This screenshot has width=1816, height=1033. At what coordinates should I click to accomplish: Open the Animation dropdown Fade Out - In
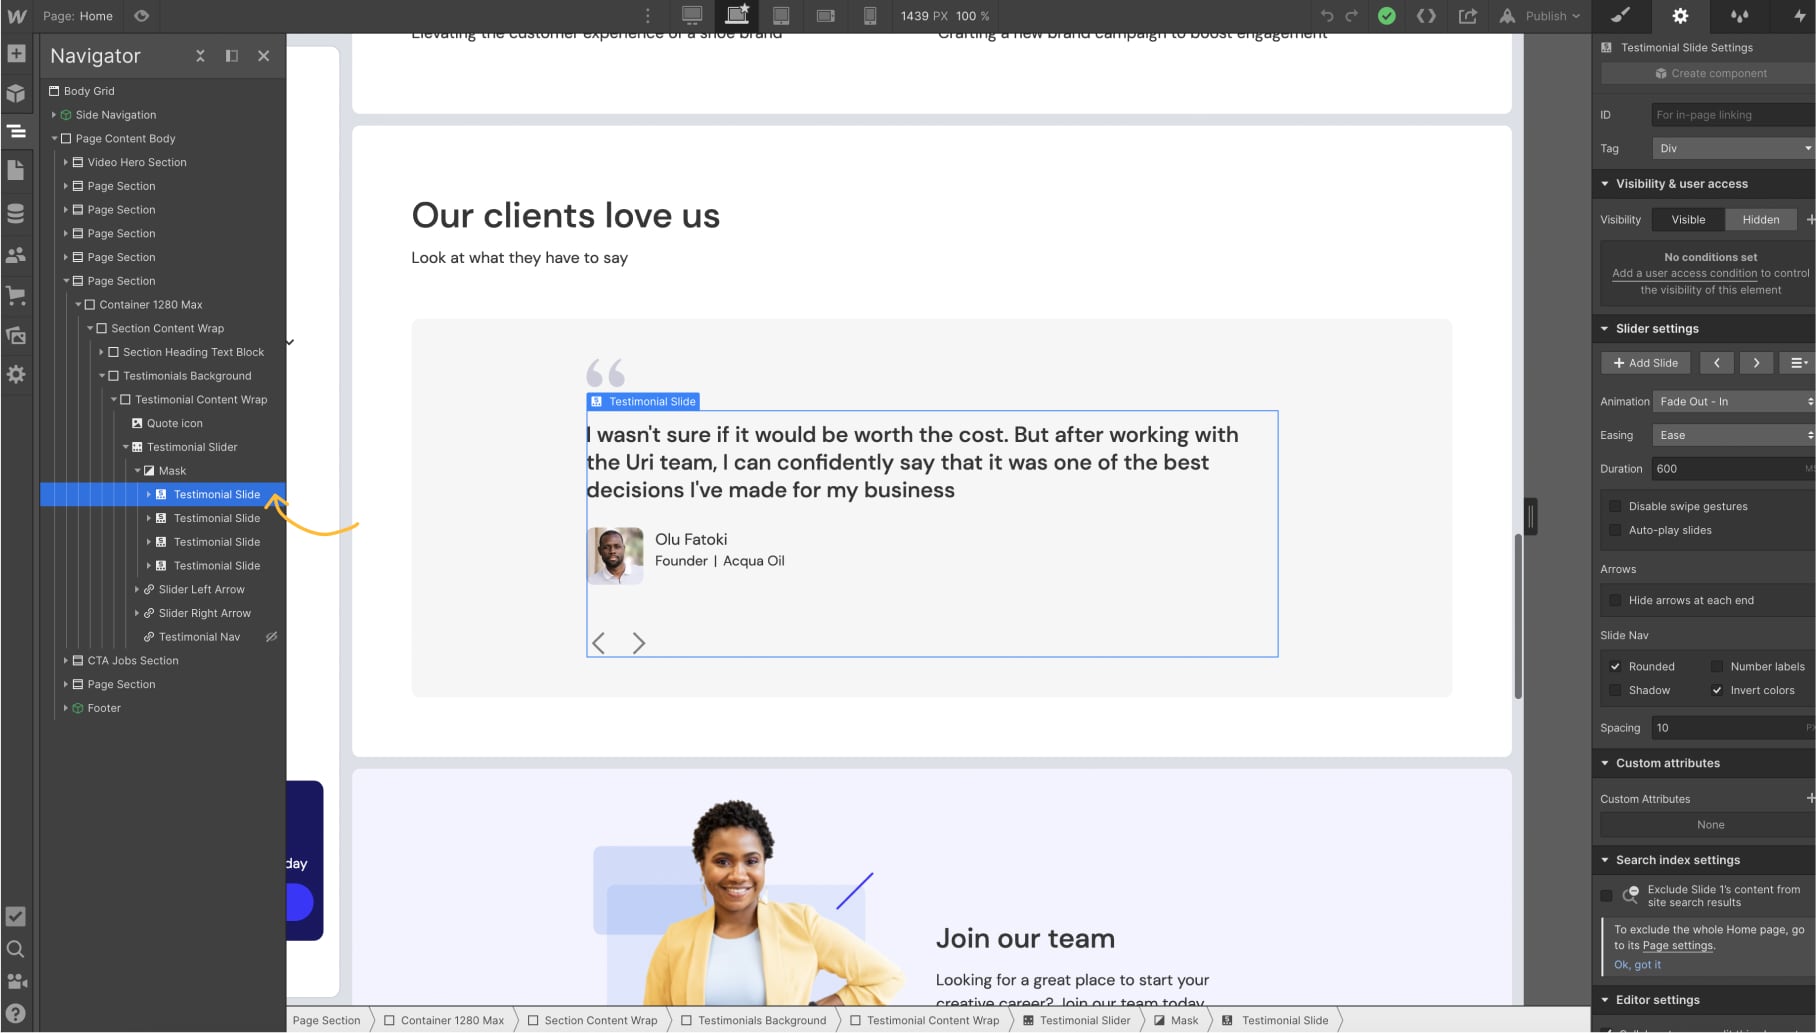pyautogui.click(x=1733, y=402)
